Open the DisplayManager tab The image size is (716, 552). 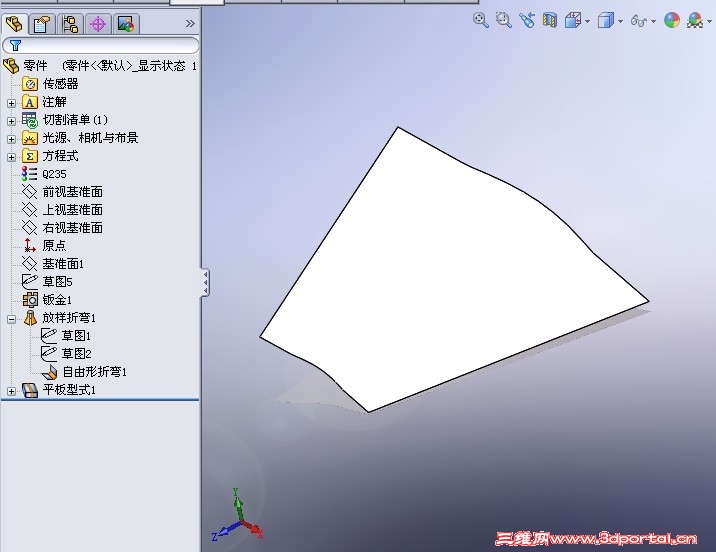coord(126,24)
